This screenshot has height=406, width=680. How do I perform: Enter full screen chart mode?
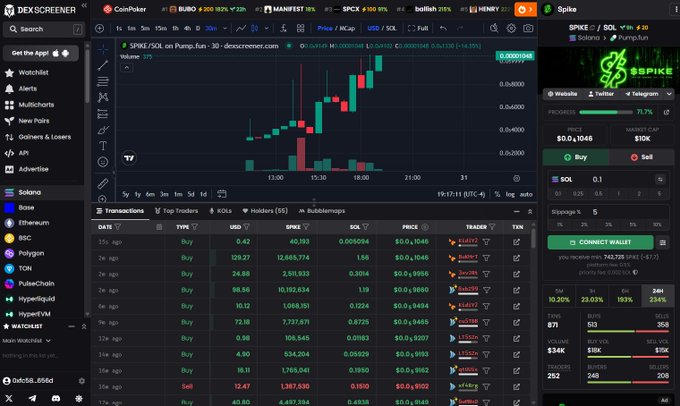coord(418,28)
